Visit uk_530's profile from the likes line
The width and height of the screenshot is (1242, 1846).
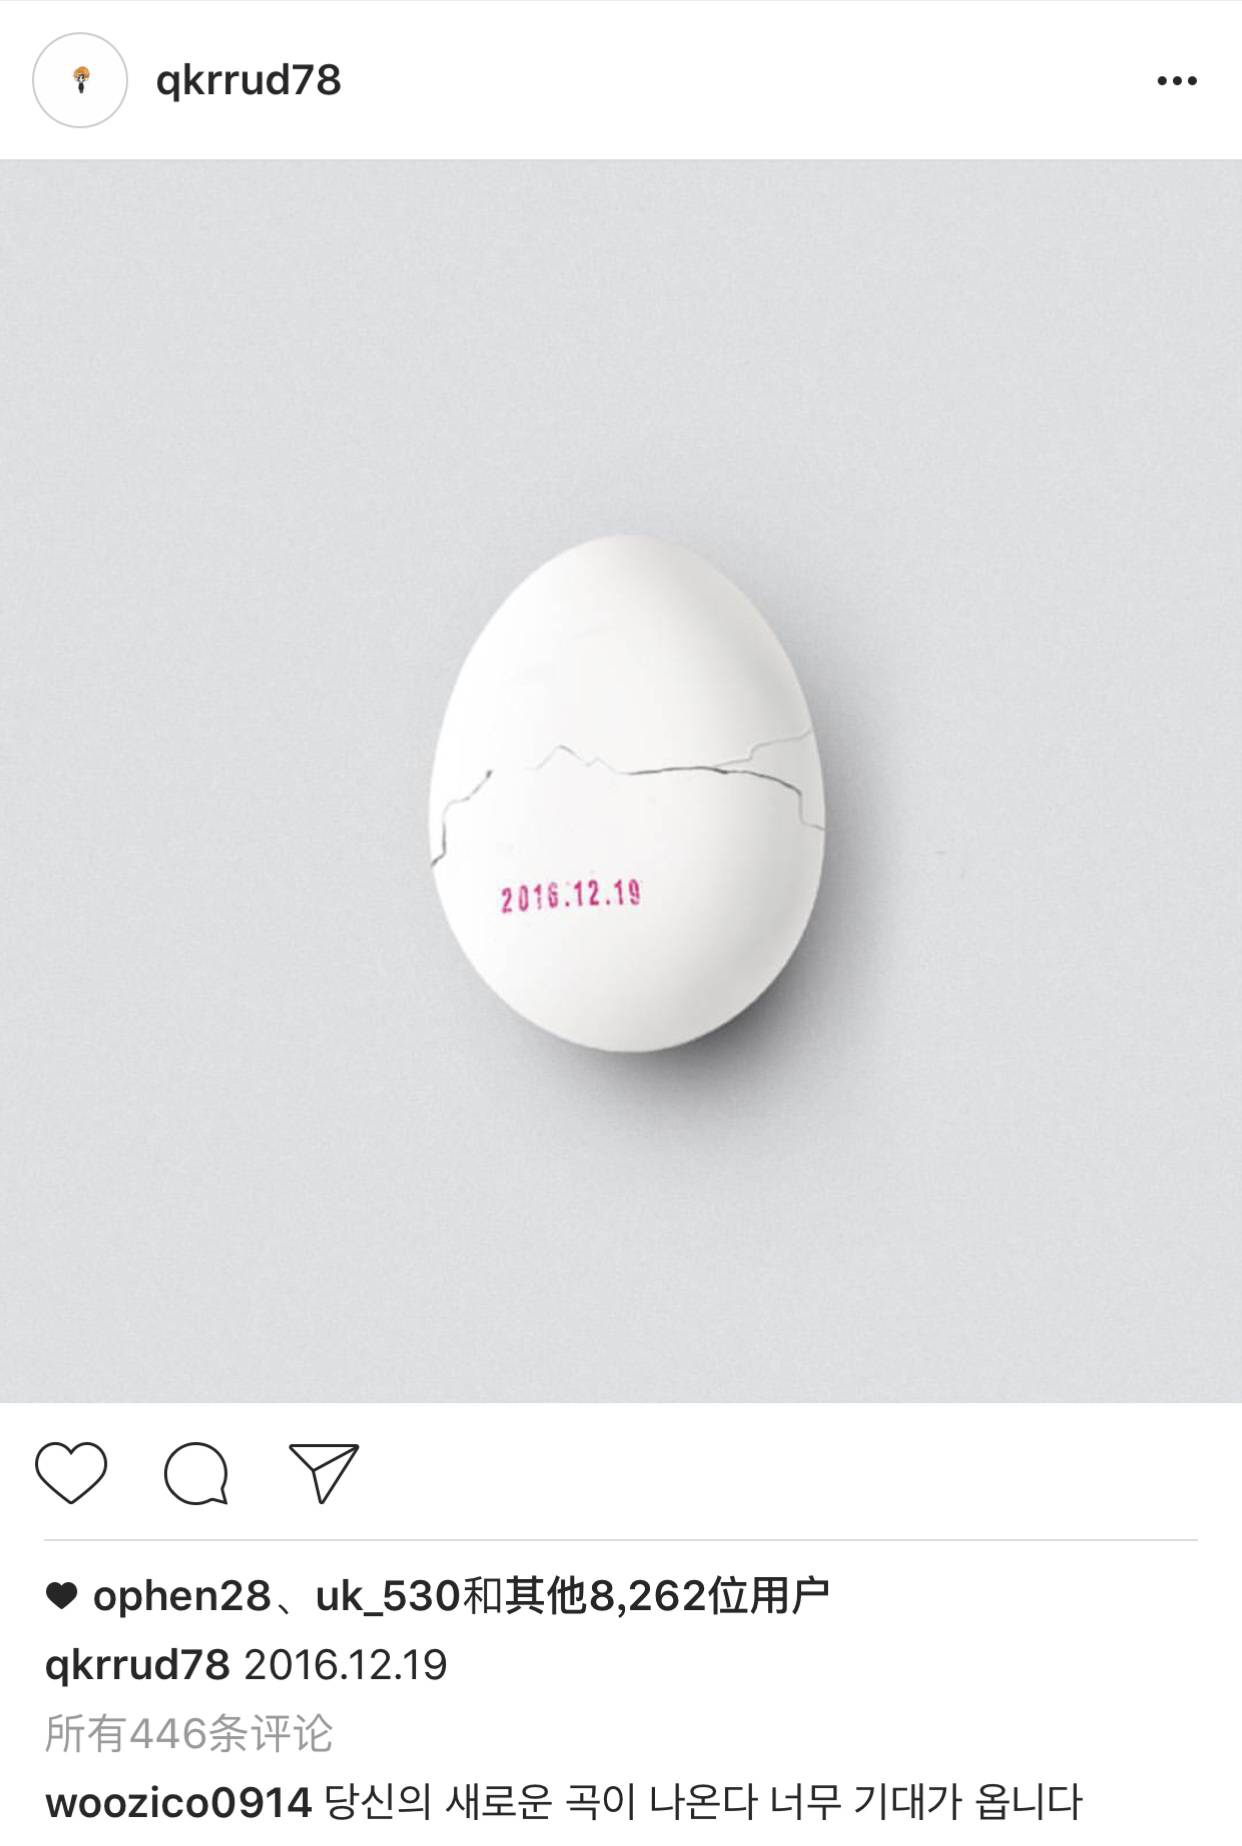(388, 1597)
